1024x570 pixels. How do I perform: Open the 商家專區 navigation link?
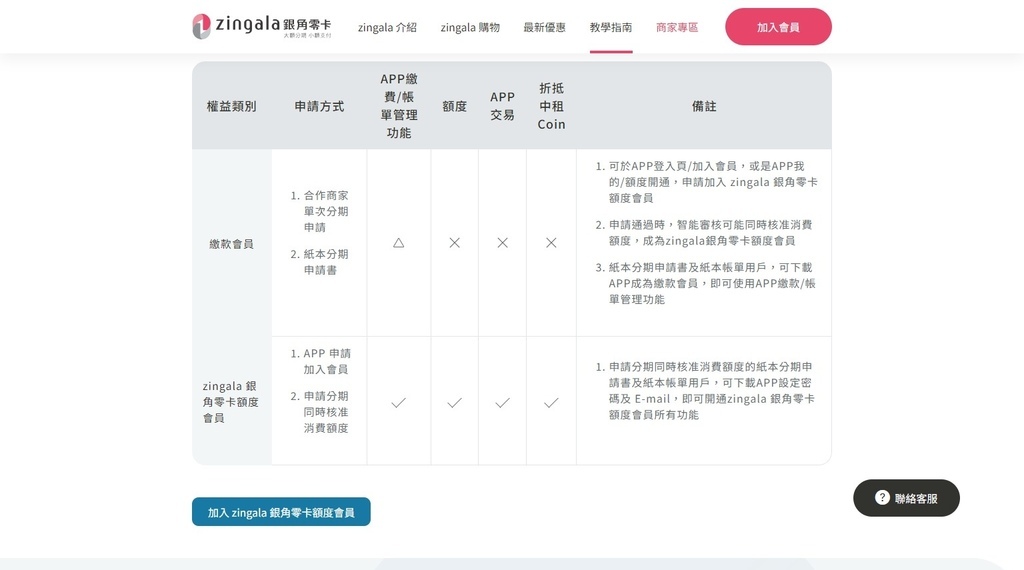[677, 27]
